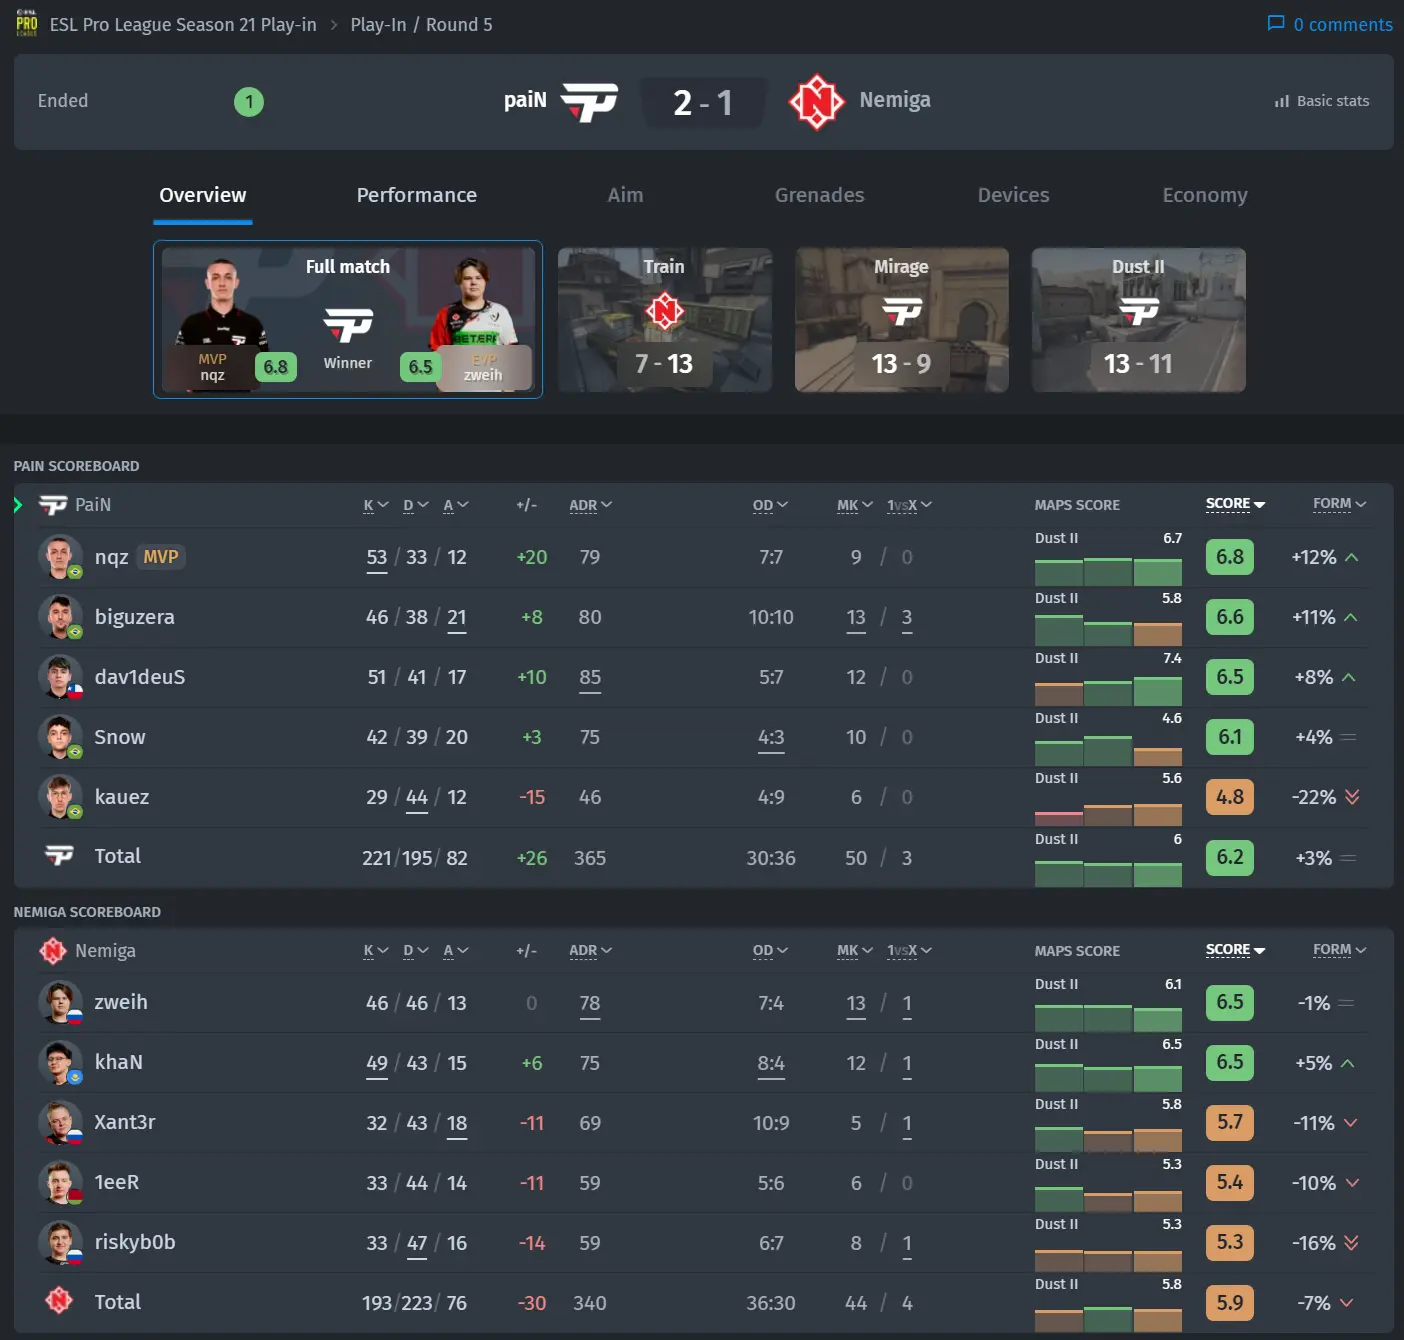
Task: Click the Nemiga team logo in match header
Action: point(817,101)
